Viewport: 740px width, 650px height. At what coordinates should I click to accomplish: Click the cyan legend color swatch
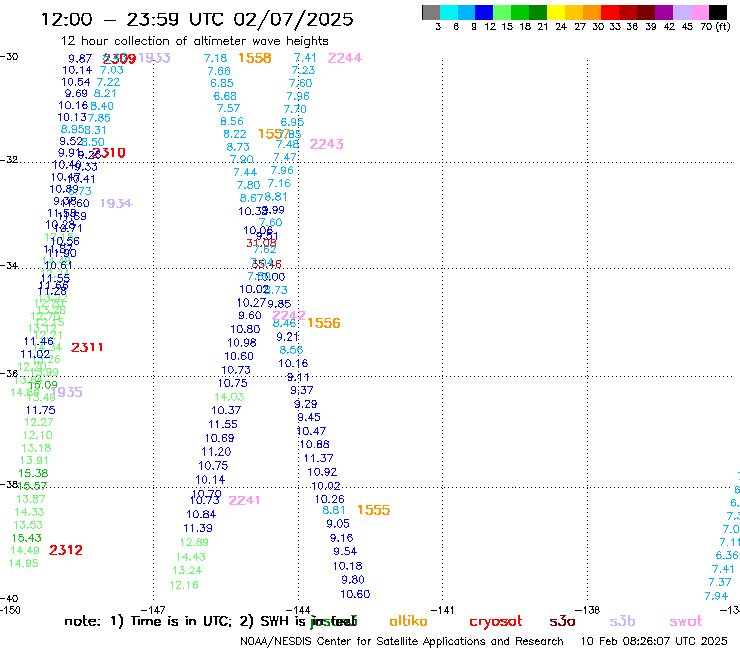coord(449,12)
